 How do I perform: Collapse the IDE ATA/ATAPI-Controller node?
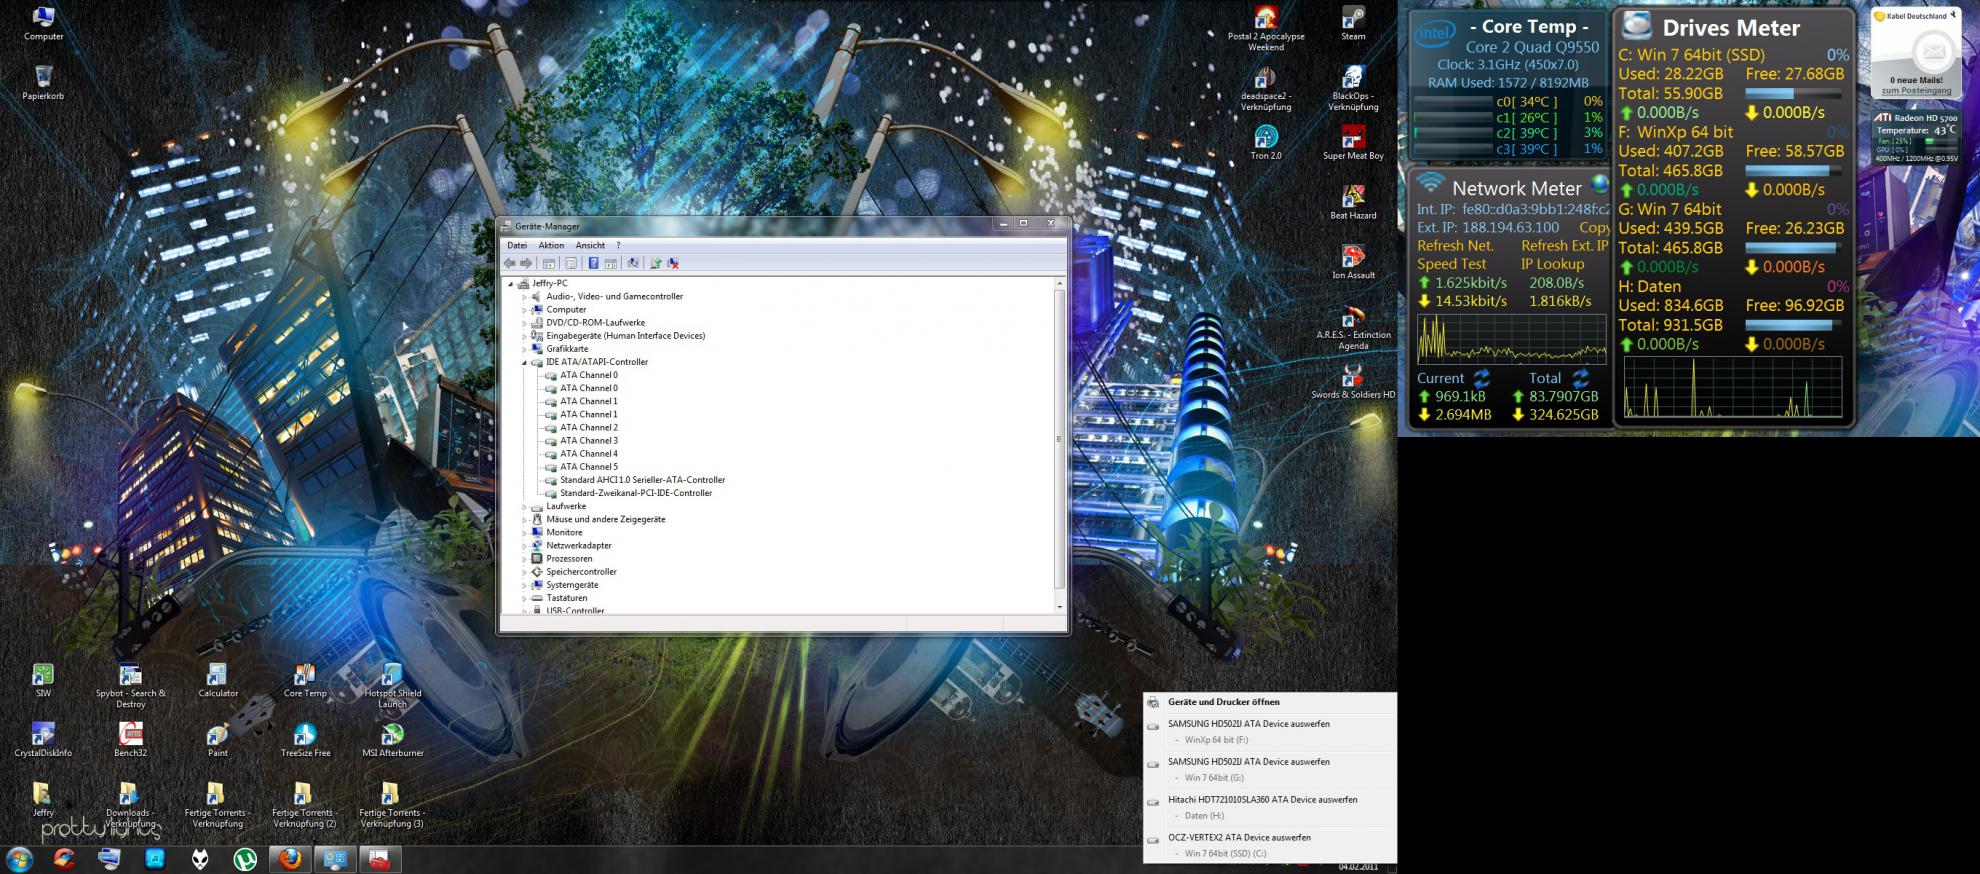[524, 362]
